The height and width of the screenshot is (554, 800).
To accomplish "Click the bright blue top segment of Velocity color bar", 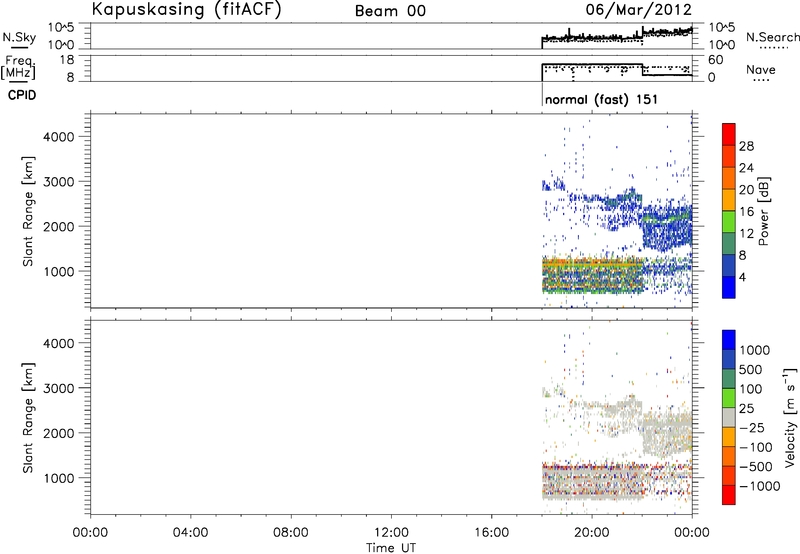I will pos(729,340).
